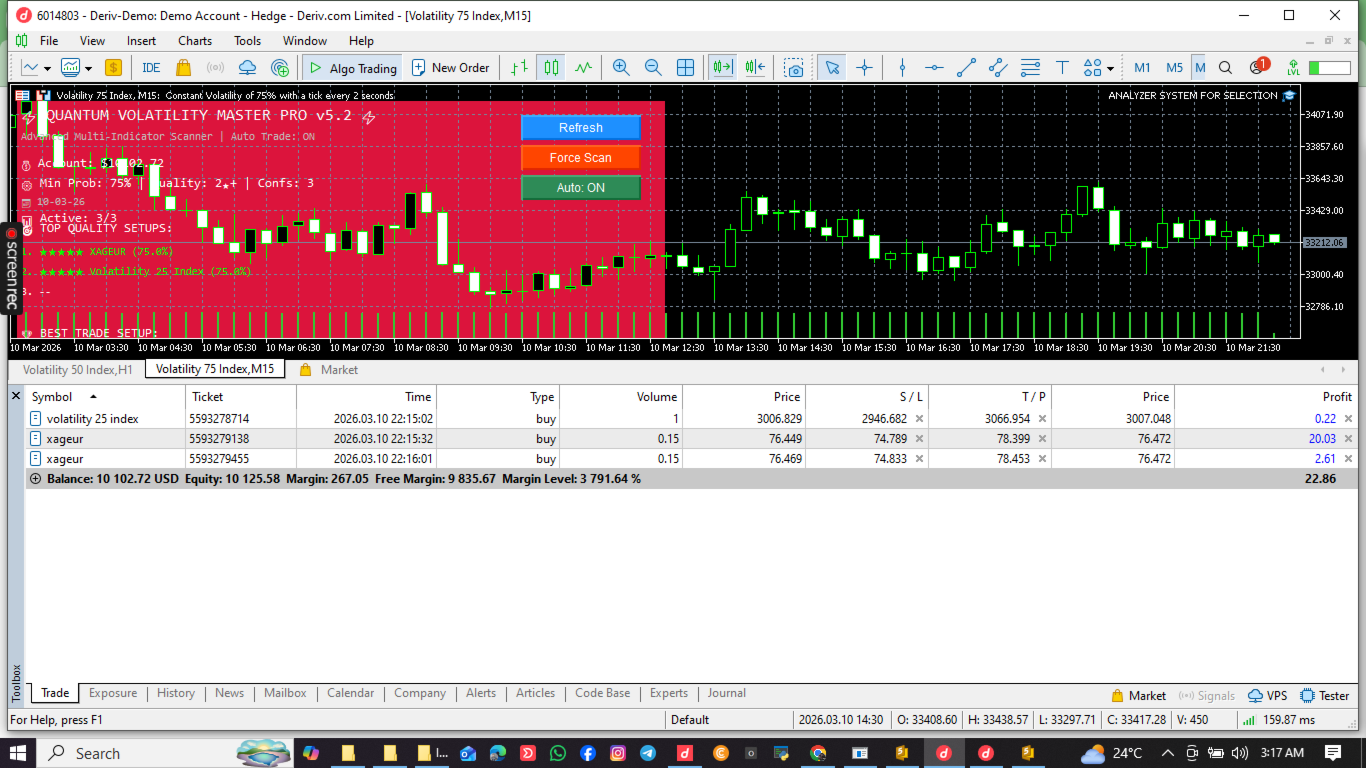The height and width of the screenshot is (768, 1366).
Task: Click the Refresh button on chart panel
Action: (581, 128)
